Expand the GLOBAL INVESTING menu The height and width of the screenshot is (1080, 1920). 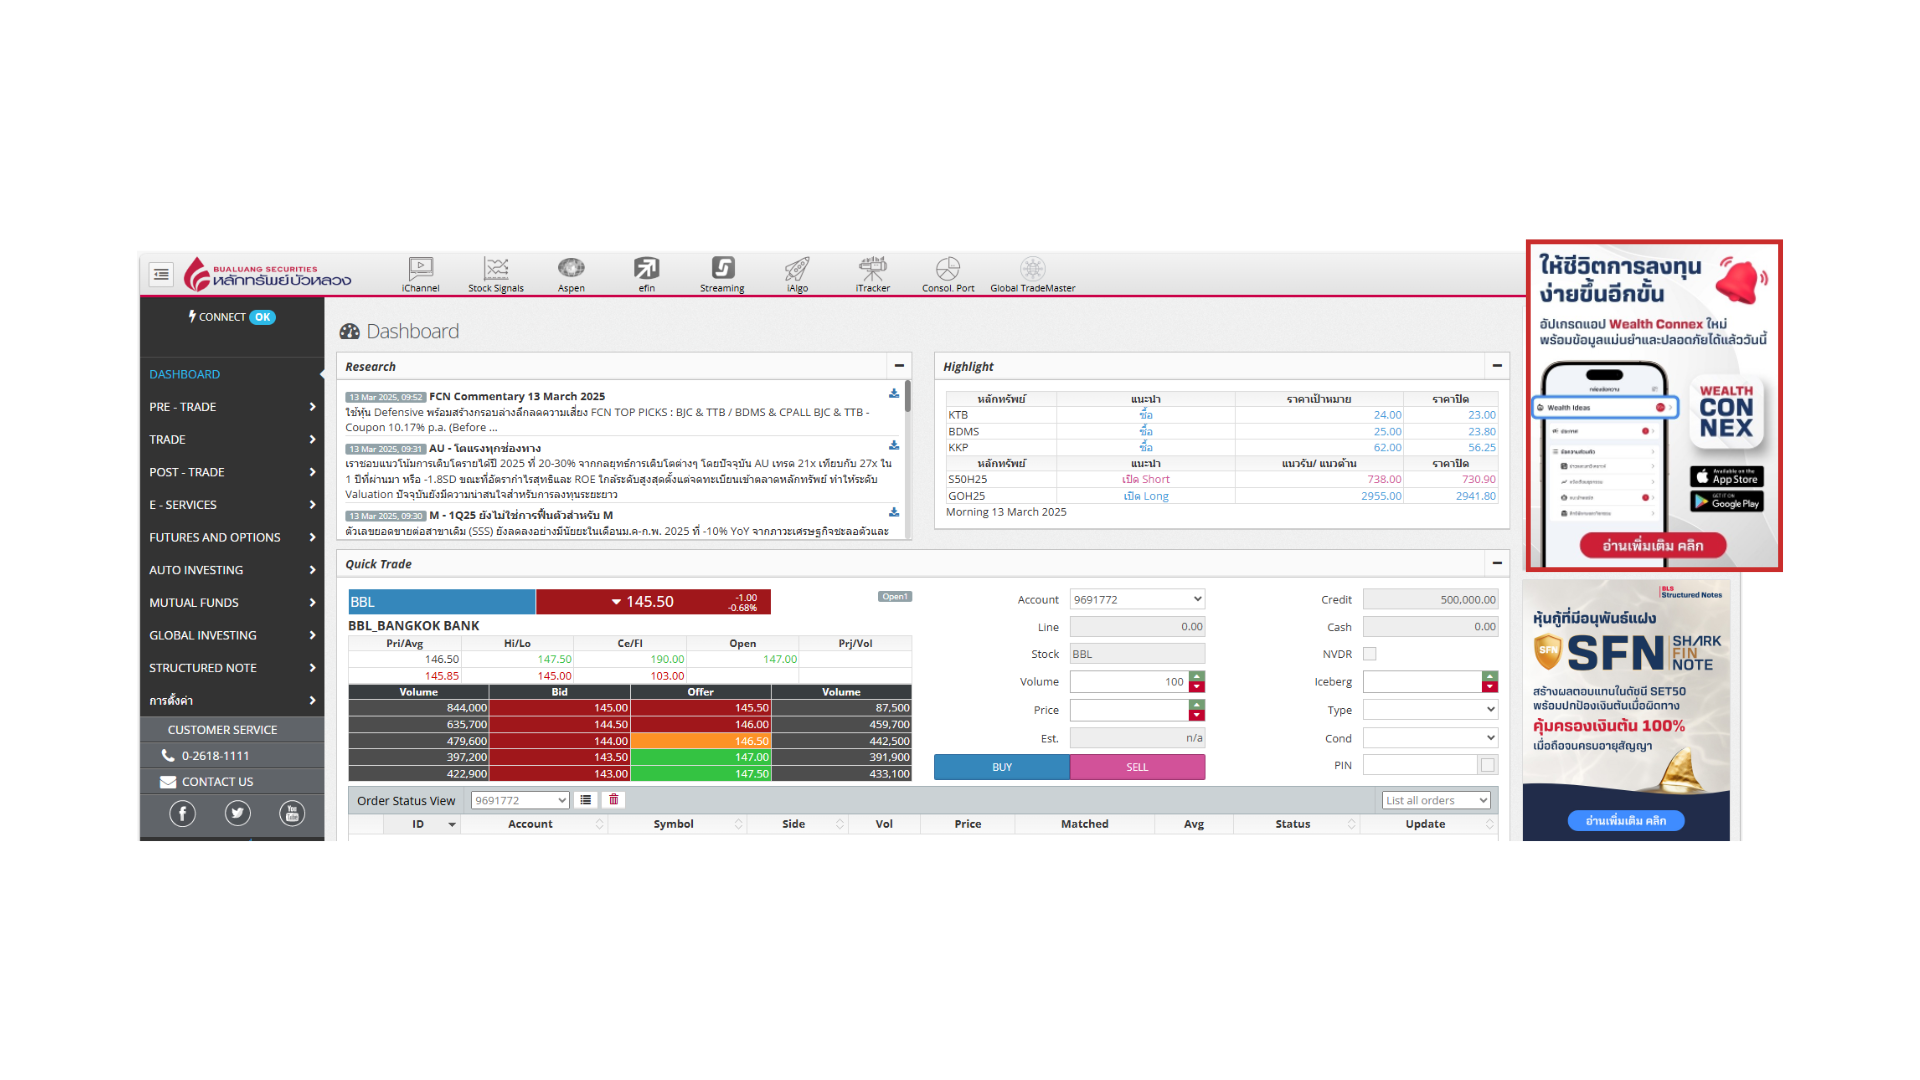click(x=232, y=635)
